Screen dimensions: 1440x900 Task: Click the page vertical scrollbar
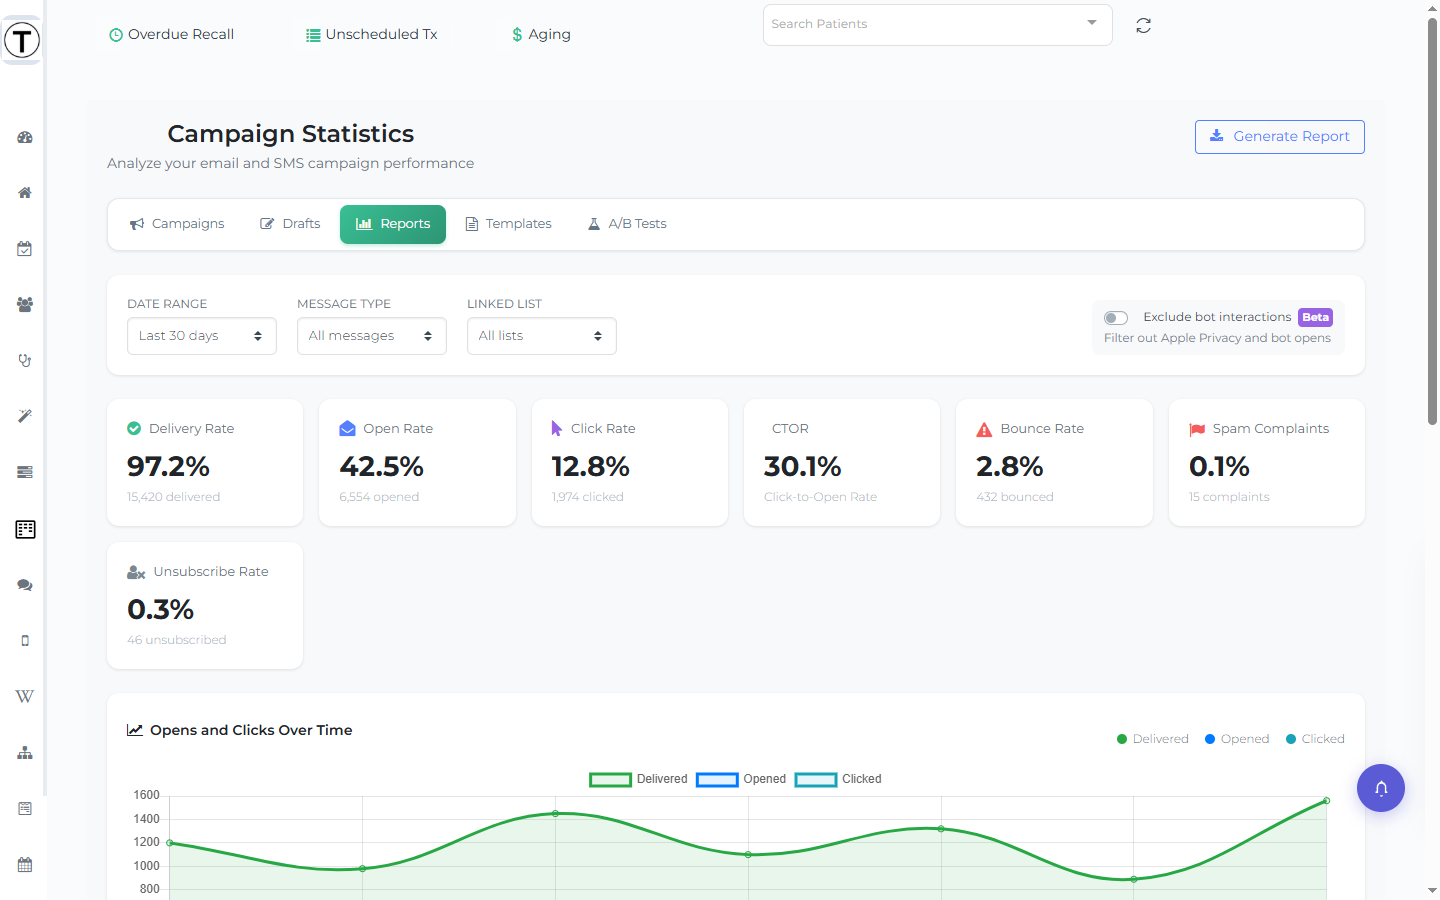point(1432,220)
